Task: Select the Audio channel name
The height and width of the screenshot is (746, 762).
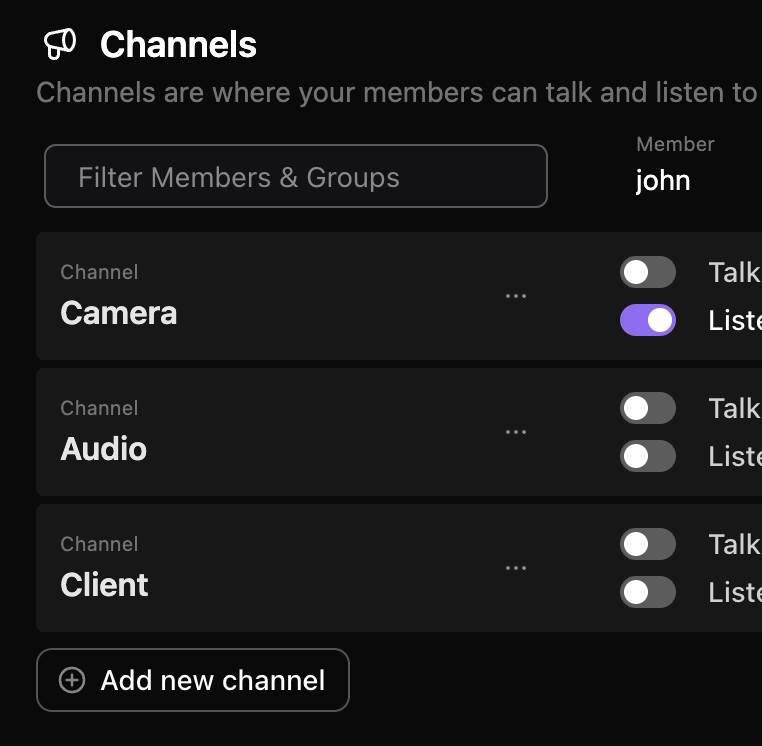Action: tap(104, 449)
